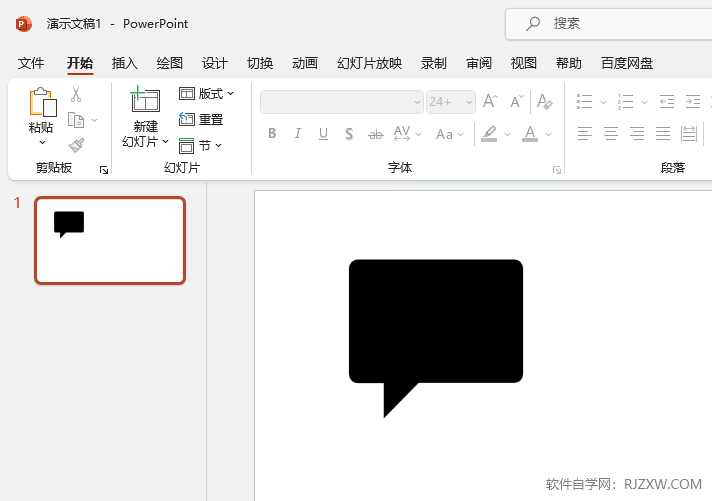Toggle underline formatting
Screen dimensions: 712x501
[323, 134]
